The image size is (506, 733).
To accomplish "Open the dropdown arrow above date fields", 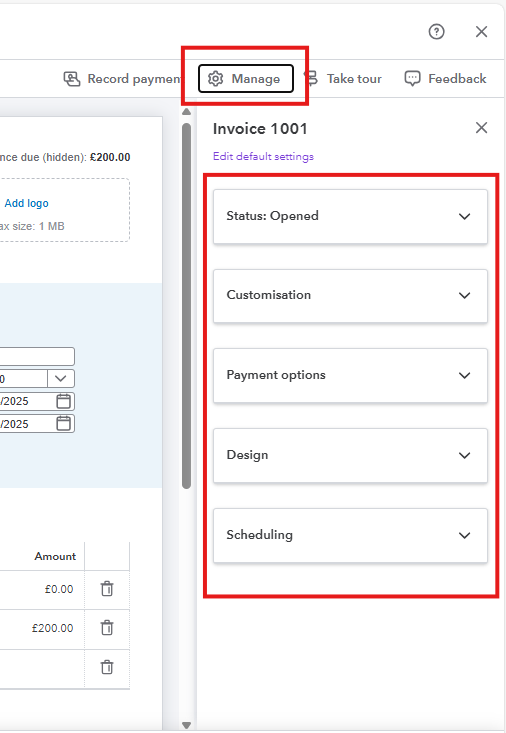I will click(61, 379).
